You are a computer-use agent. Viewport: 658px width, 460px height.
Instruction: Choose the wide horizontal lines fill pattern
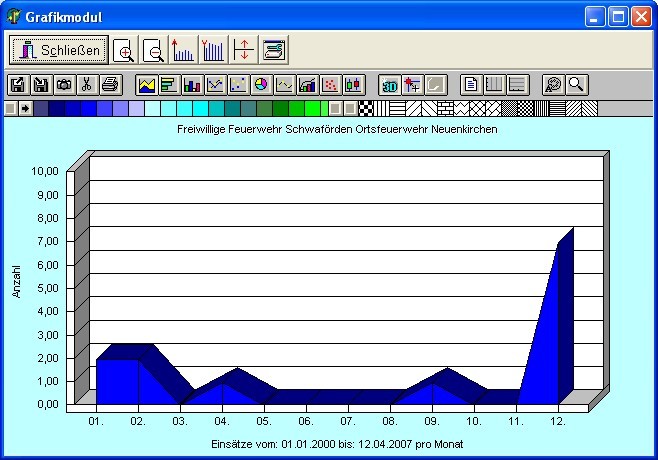(x=397, y=108)
